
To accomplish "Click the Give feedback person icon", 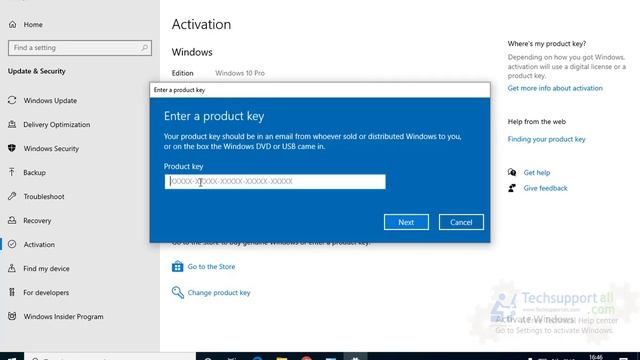I will (x=512, y=188).
